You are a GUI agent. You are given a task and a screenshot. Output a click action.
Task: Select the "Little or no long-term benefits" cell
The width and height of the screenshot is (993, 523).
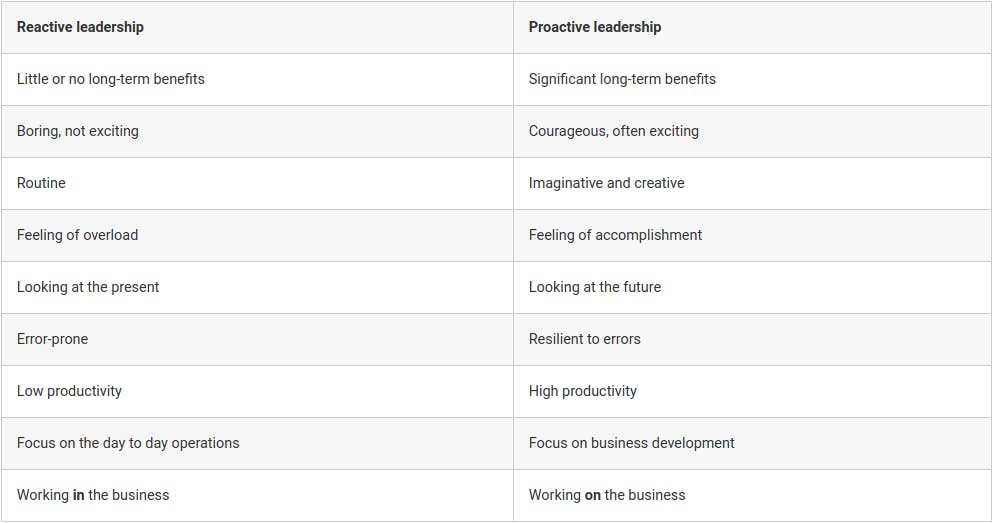click(x=257, y=79)
